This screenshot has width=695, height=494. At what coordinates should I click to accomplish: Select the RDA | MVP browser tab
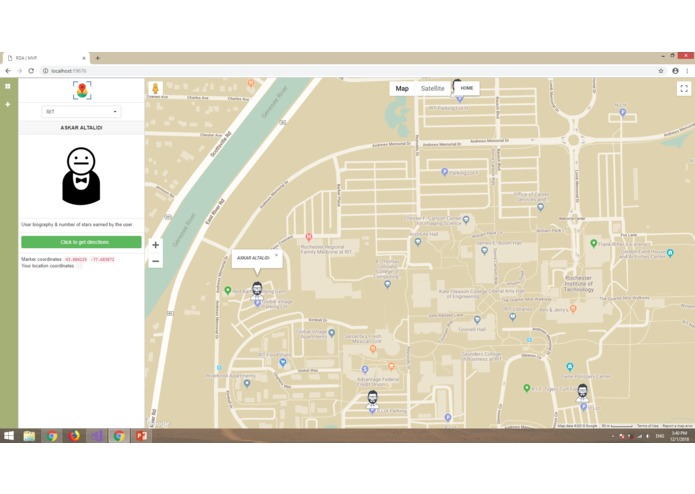click(46, 58)
